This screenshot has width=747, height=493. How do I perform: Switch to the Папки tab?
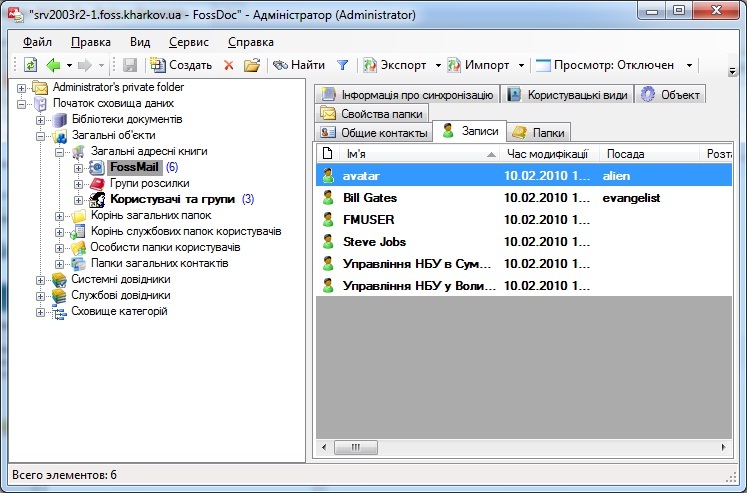(x=538, y=132)
